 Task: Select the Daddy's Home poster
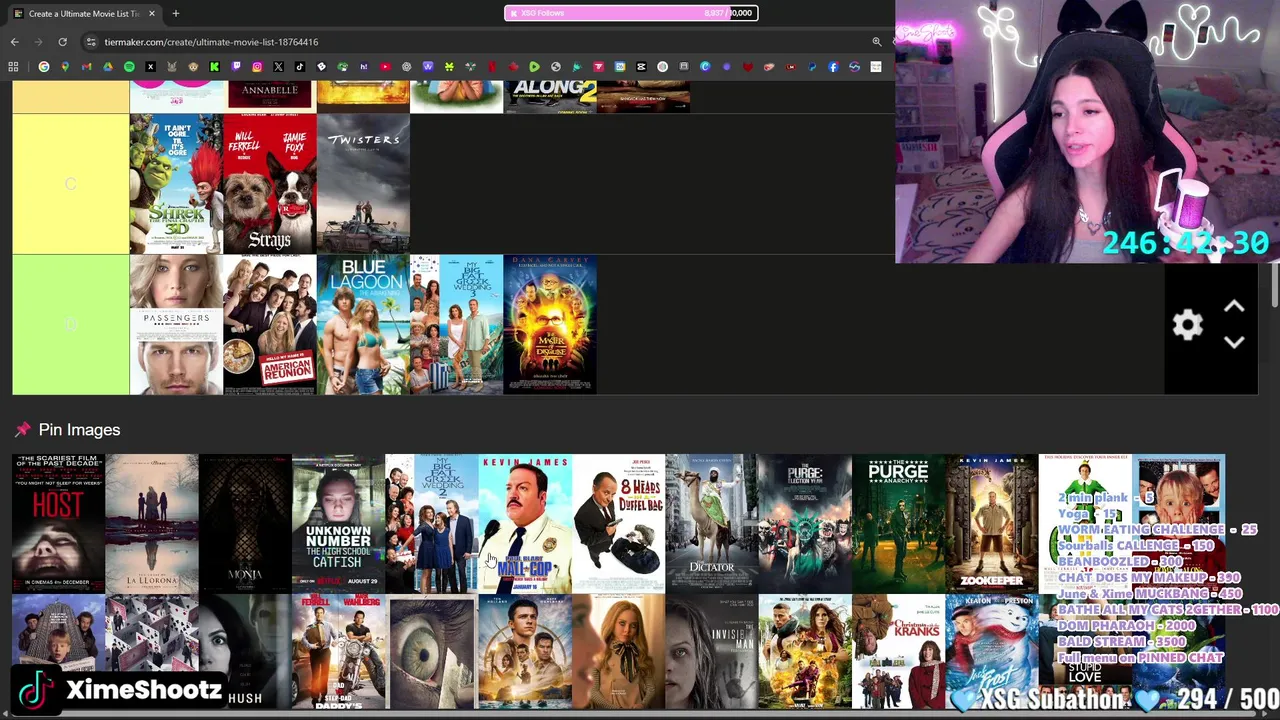338,652
